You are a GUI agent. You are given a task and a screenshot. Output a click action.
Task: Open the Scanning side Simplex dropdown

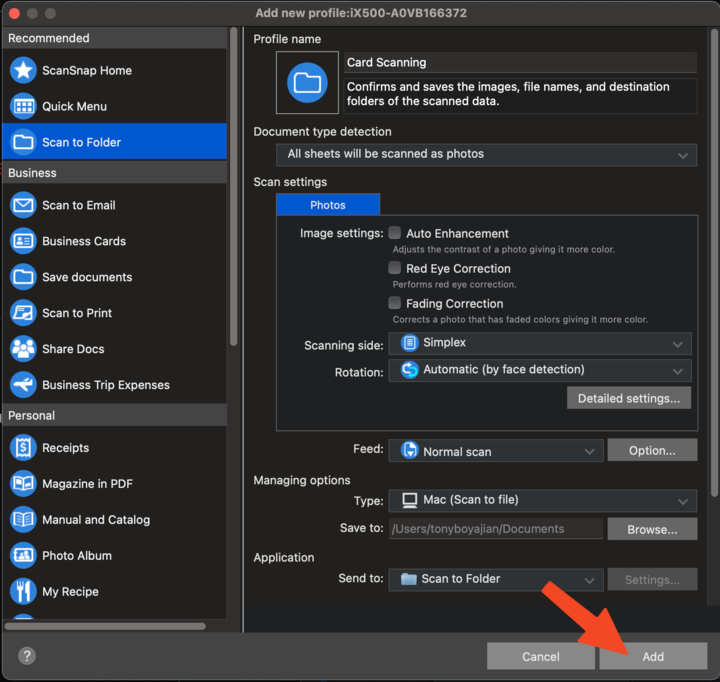pos(540,344)
